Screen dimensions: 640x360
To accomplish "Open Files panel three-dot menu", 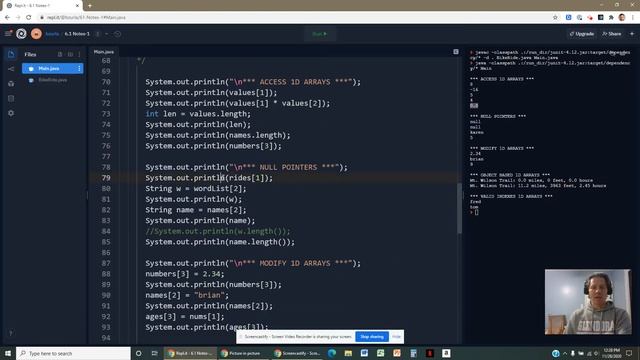I will coord(80,54).
